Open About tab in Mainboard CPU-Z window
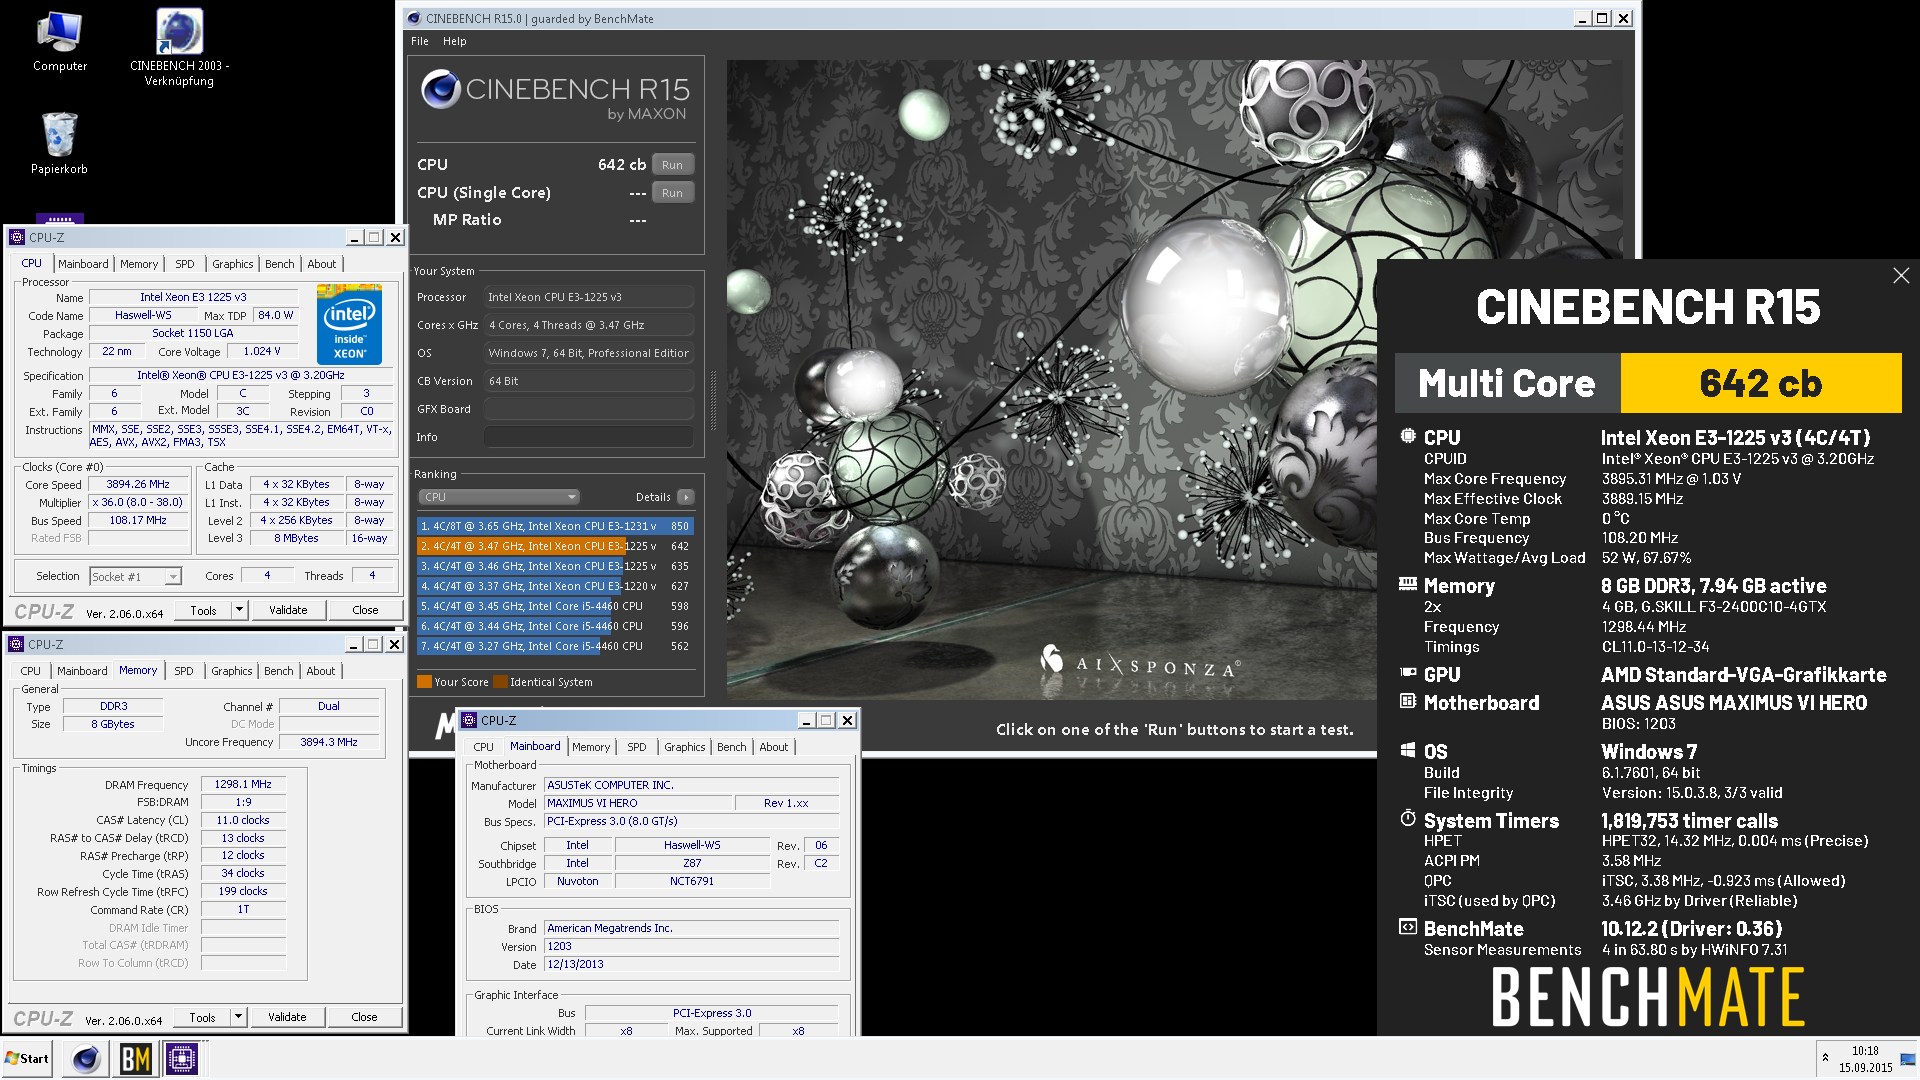This screenshot has width=1920, height=1080. coord(774,747)
